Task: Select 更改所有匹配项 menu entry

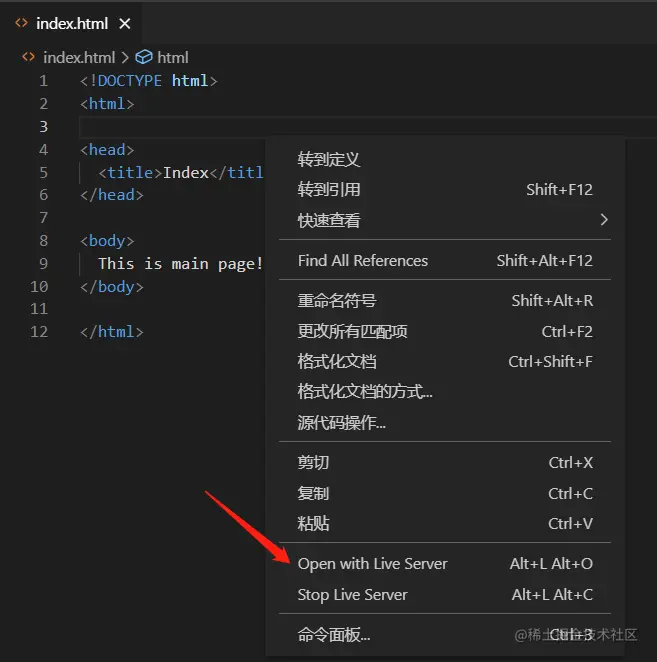Action: [x=445, y=331]
